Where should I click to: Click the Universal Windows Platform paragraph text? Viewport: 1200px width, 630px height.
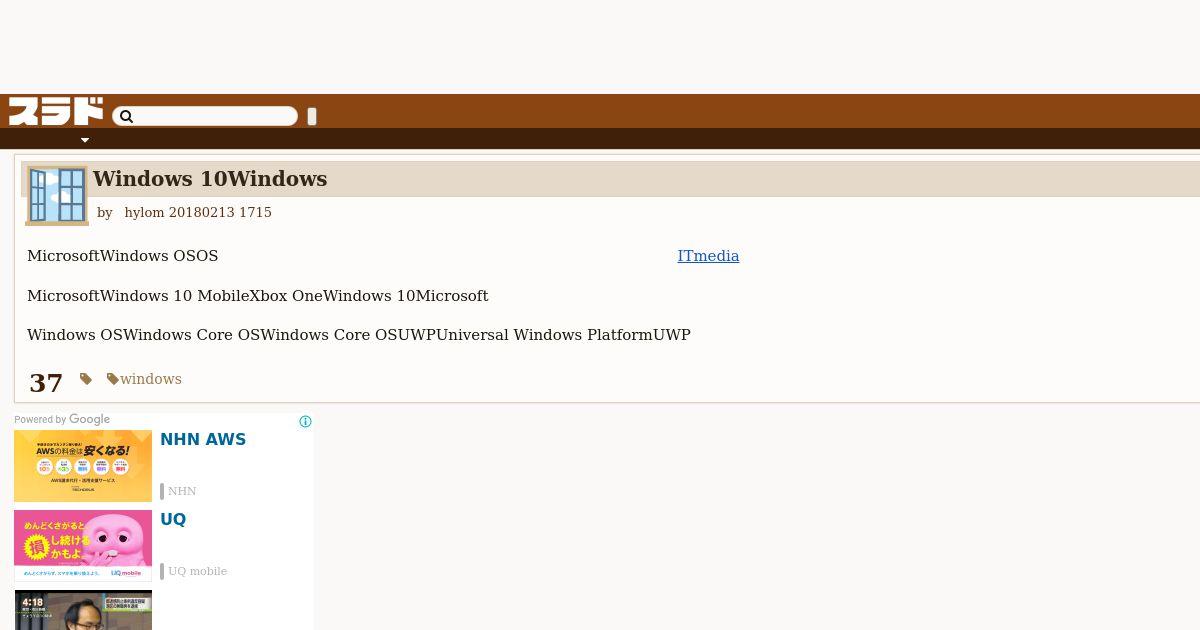(359, 335)
